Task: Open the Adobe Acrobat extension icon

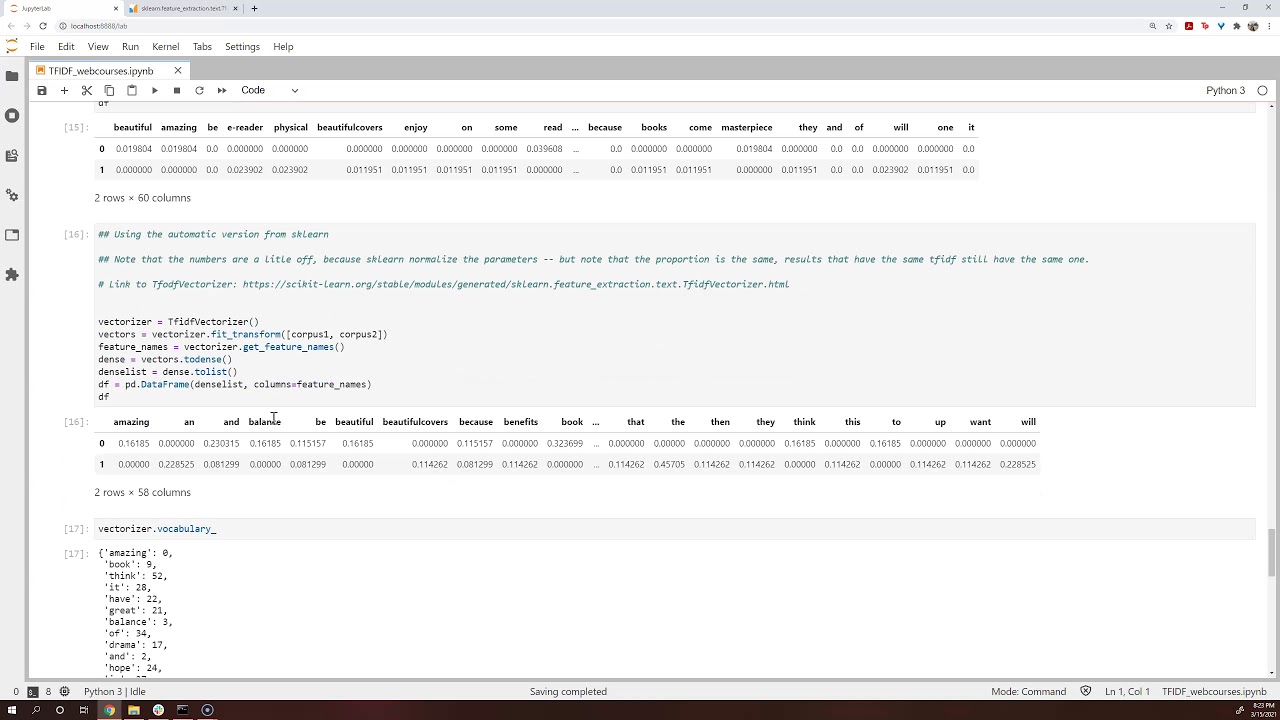Action: tap(1189, 26)
